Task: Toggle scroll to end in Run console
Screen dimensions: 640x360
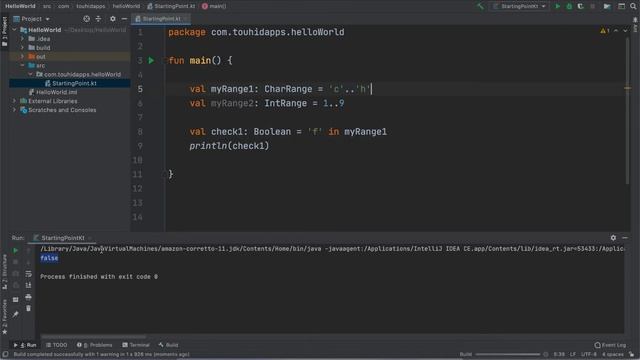Action: click(28, 286)
